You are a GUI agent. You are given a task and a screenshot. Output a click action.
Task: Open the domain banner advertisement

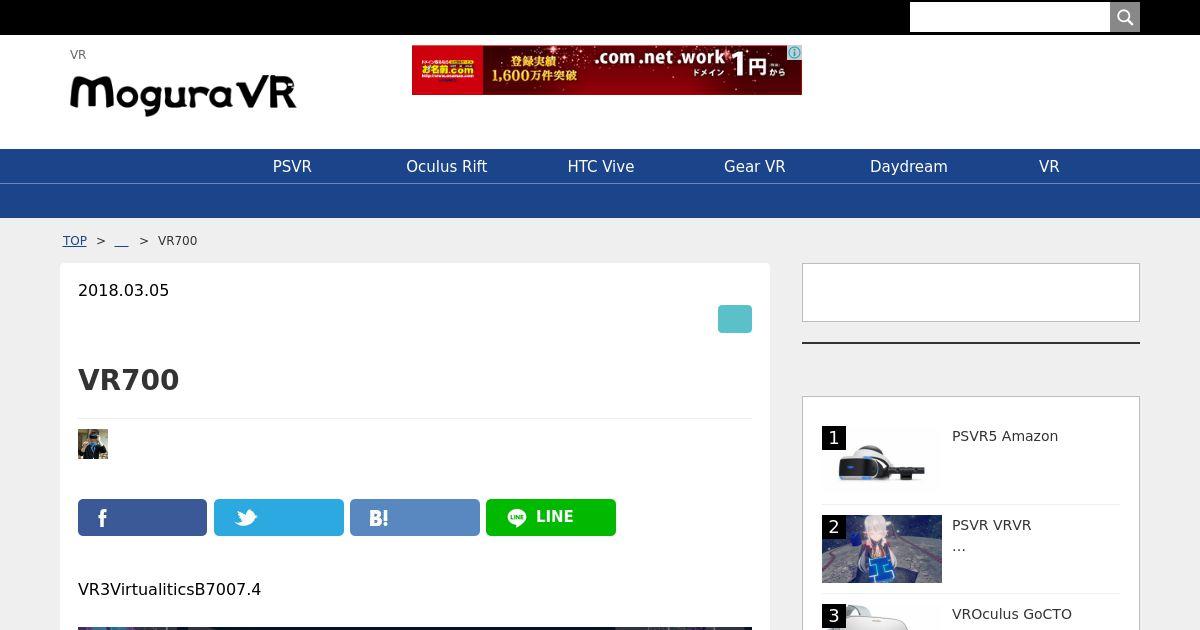[606, 70]
